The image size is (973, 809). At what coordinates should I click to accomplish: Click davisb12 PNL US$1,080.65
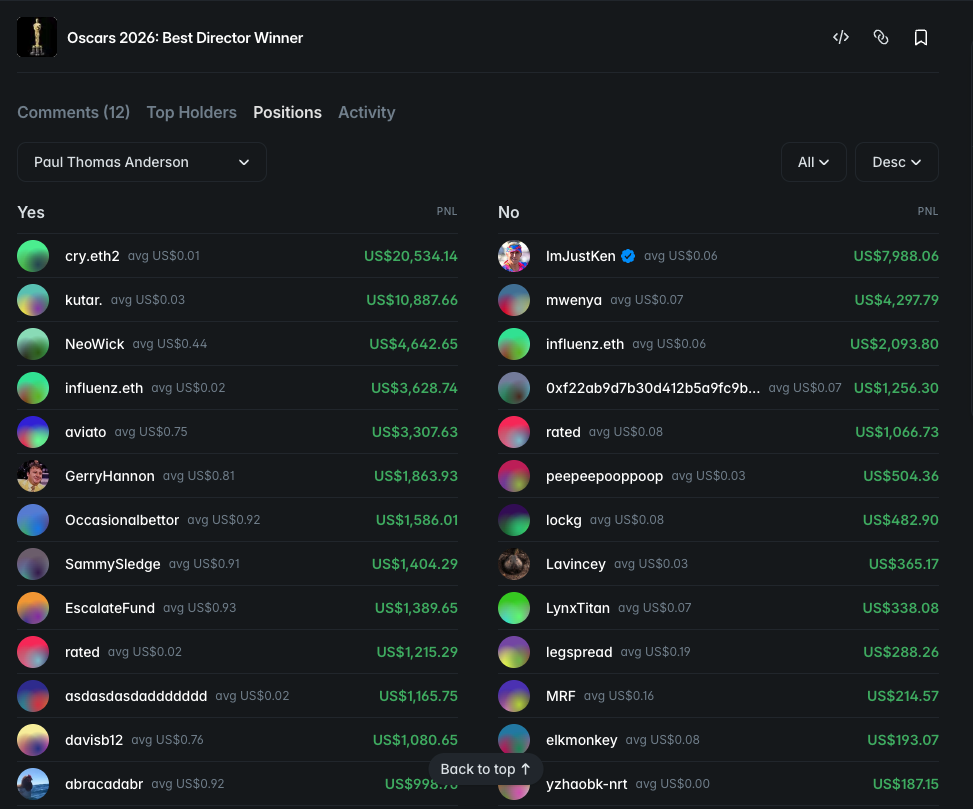tap(415, 741)
